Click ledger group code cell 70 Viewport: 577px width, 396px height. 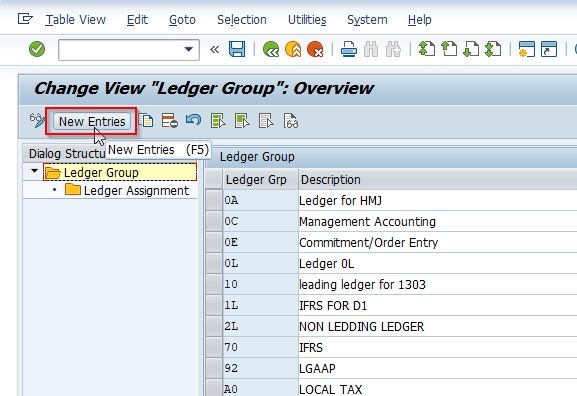(x=261, y=347)
